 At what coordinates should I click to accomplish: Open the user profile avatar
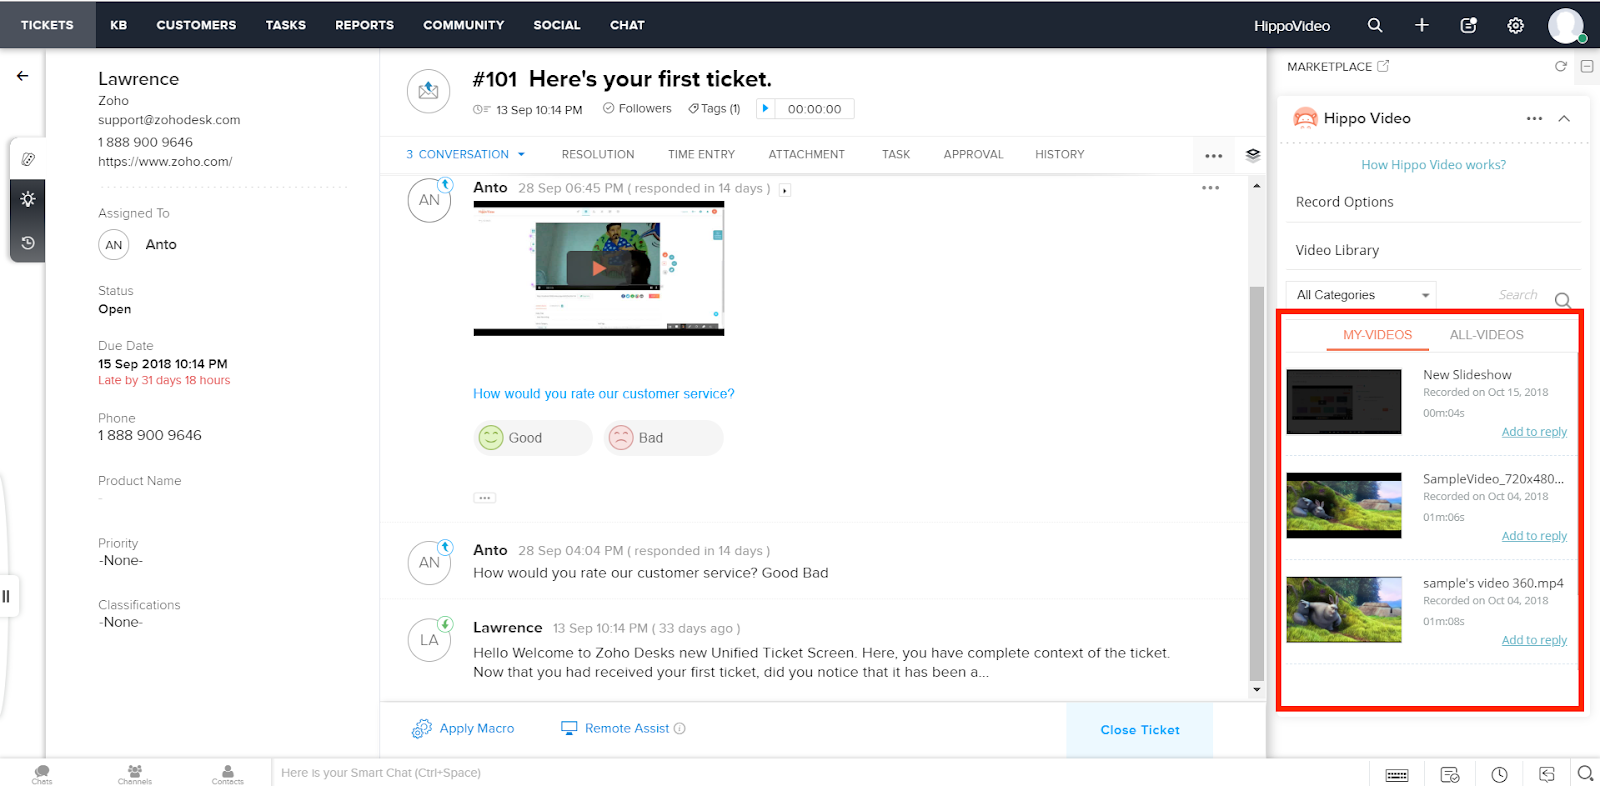pos(1565,25)
